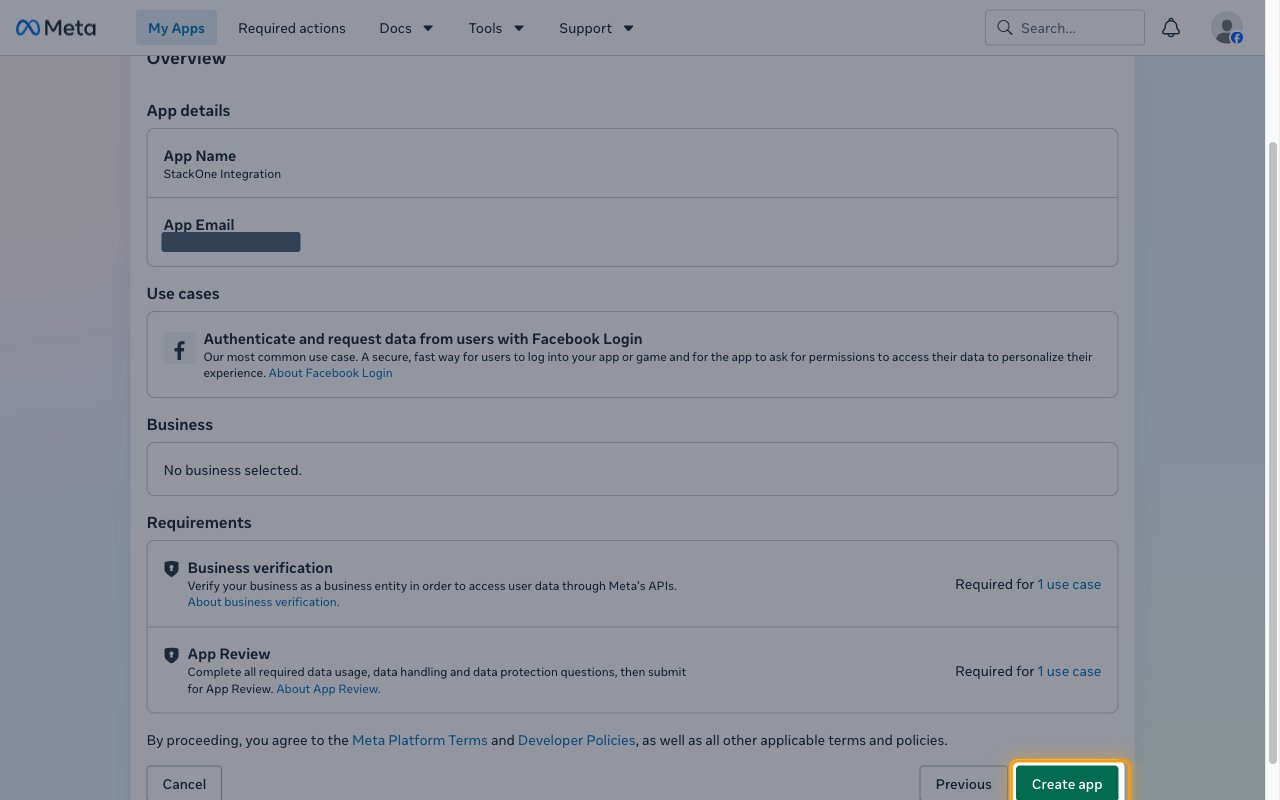Screen dimensions: 1280x800
Task: Click the search magnifier icon
Action: [x=1005, y=28]
